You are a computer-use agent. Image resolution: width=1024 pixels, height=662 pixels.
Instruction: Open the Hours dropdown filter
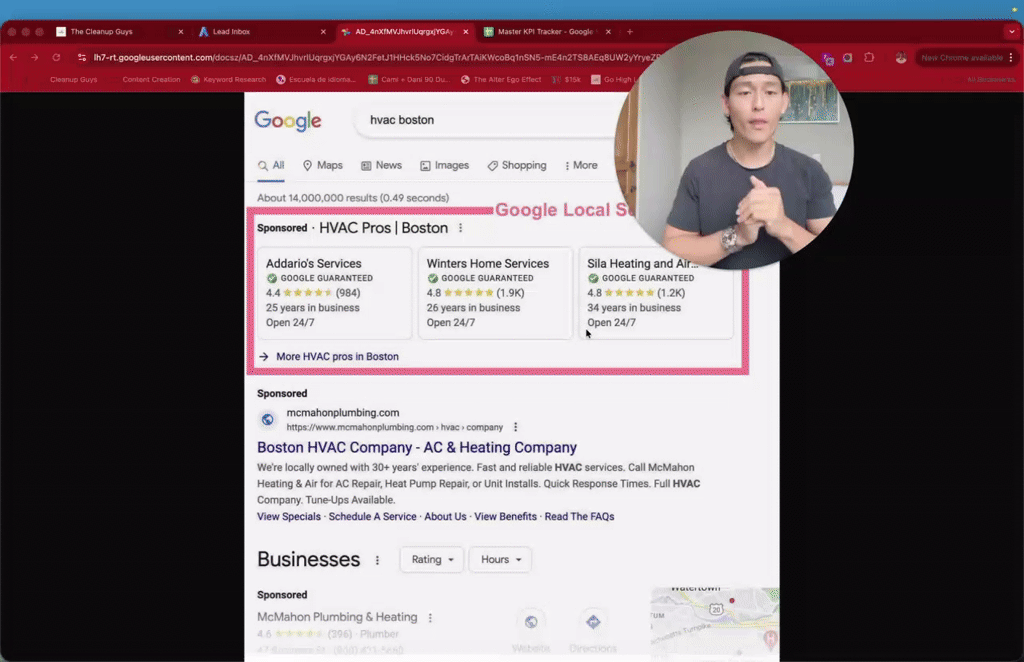(x=499, y=559)
